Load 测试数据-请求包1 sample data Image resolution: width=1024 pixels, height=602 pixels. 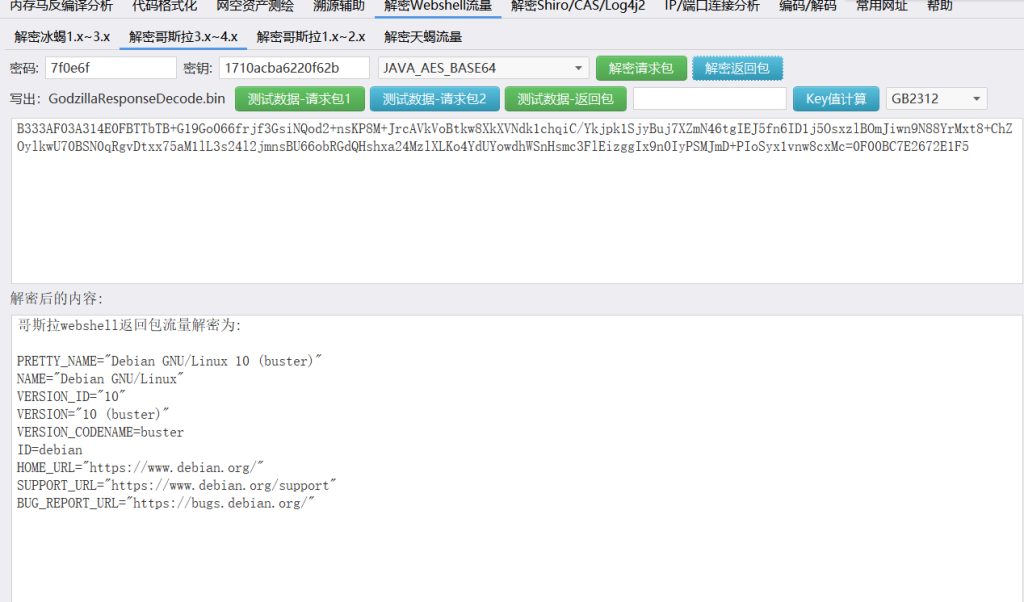pos(299,99)
